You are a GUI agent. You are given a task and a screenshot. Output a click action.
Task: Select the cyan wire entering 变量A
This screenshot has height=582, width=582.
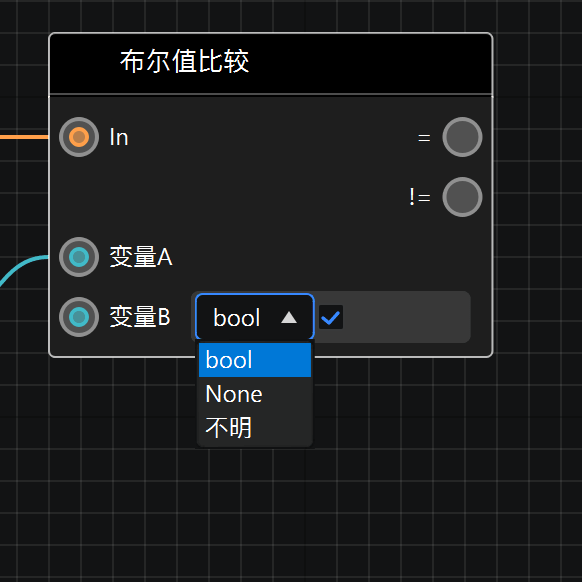[x=22, y=268]
